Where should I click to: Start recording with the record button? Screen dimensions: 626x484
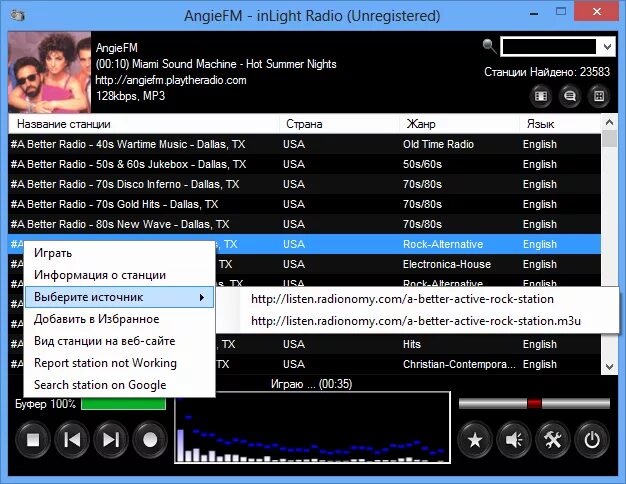(x=150, y=440)
